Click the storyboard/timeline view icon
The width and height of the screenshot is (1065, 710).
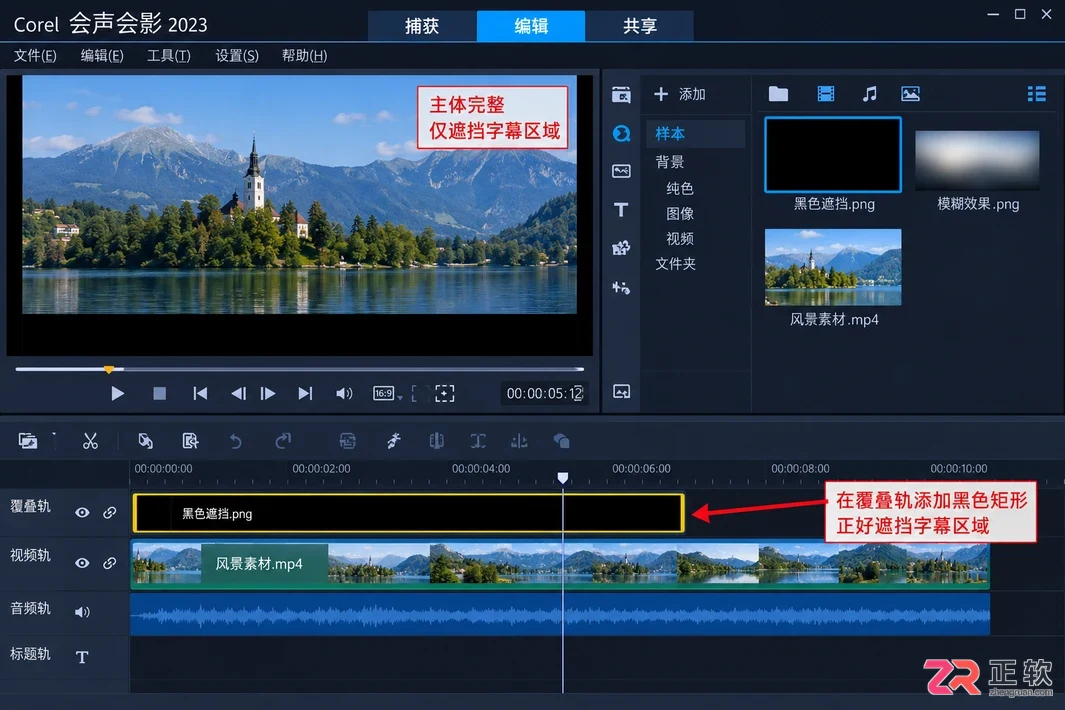coord(28,441)
